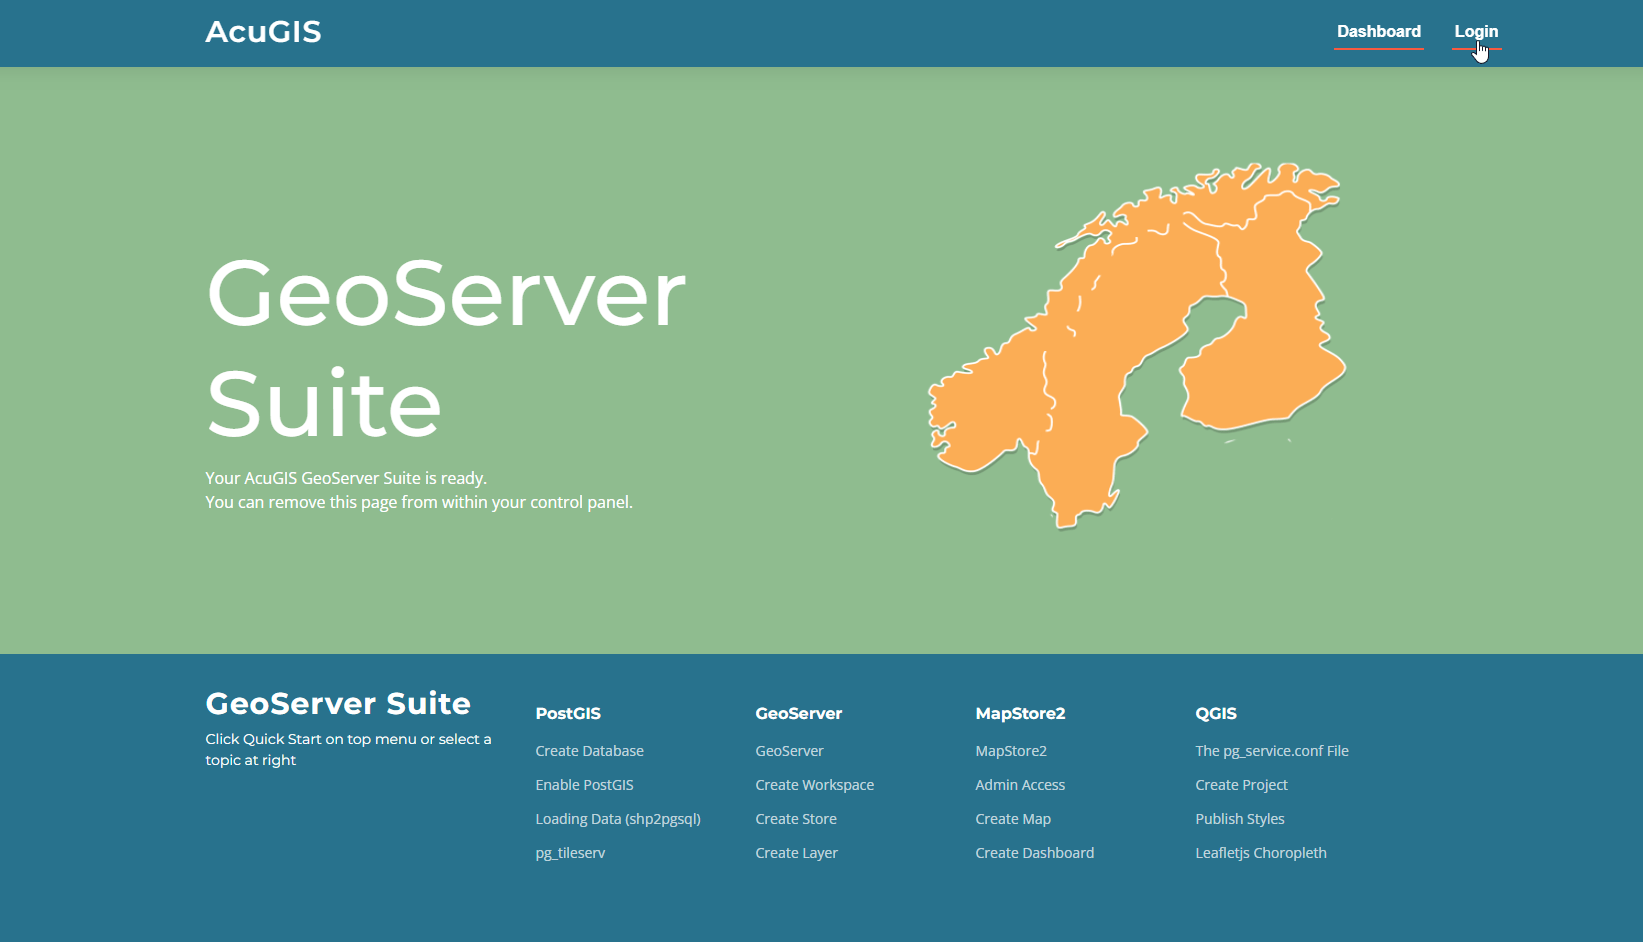Open Create Layer topic
This screenshot has height=942, width=1643.
(x=796, y=853)
